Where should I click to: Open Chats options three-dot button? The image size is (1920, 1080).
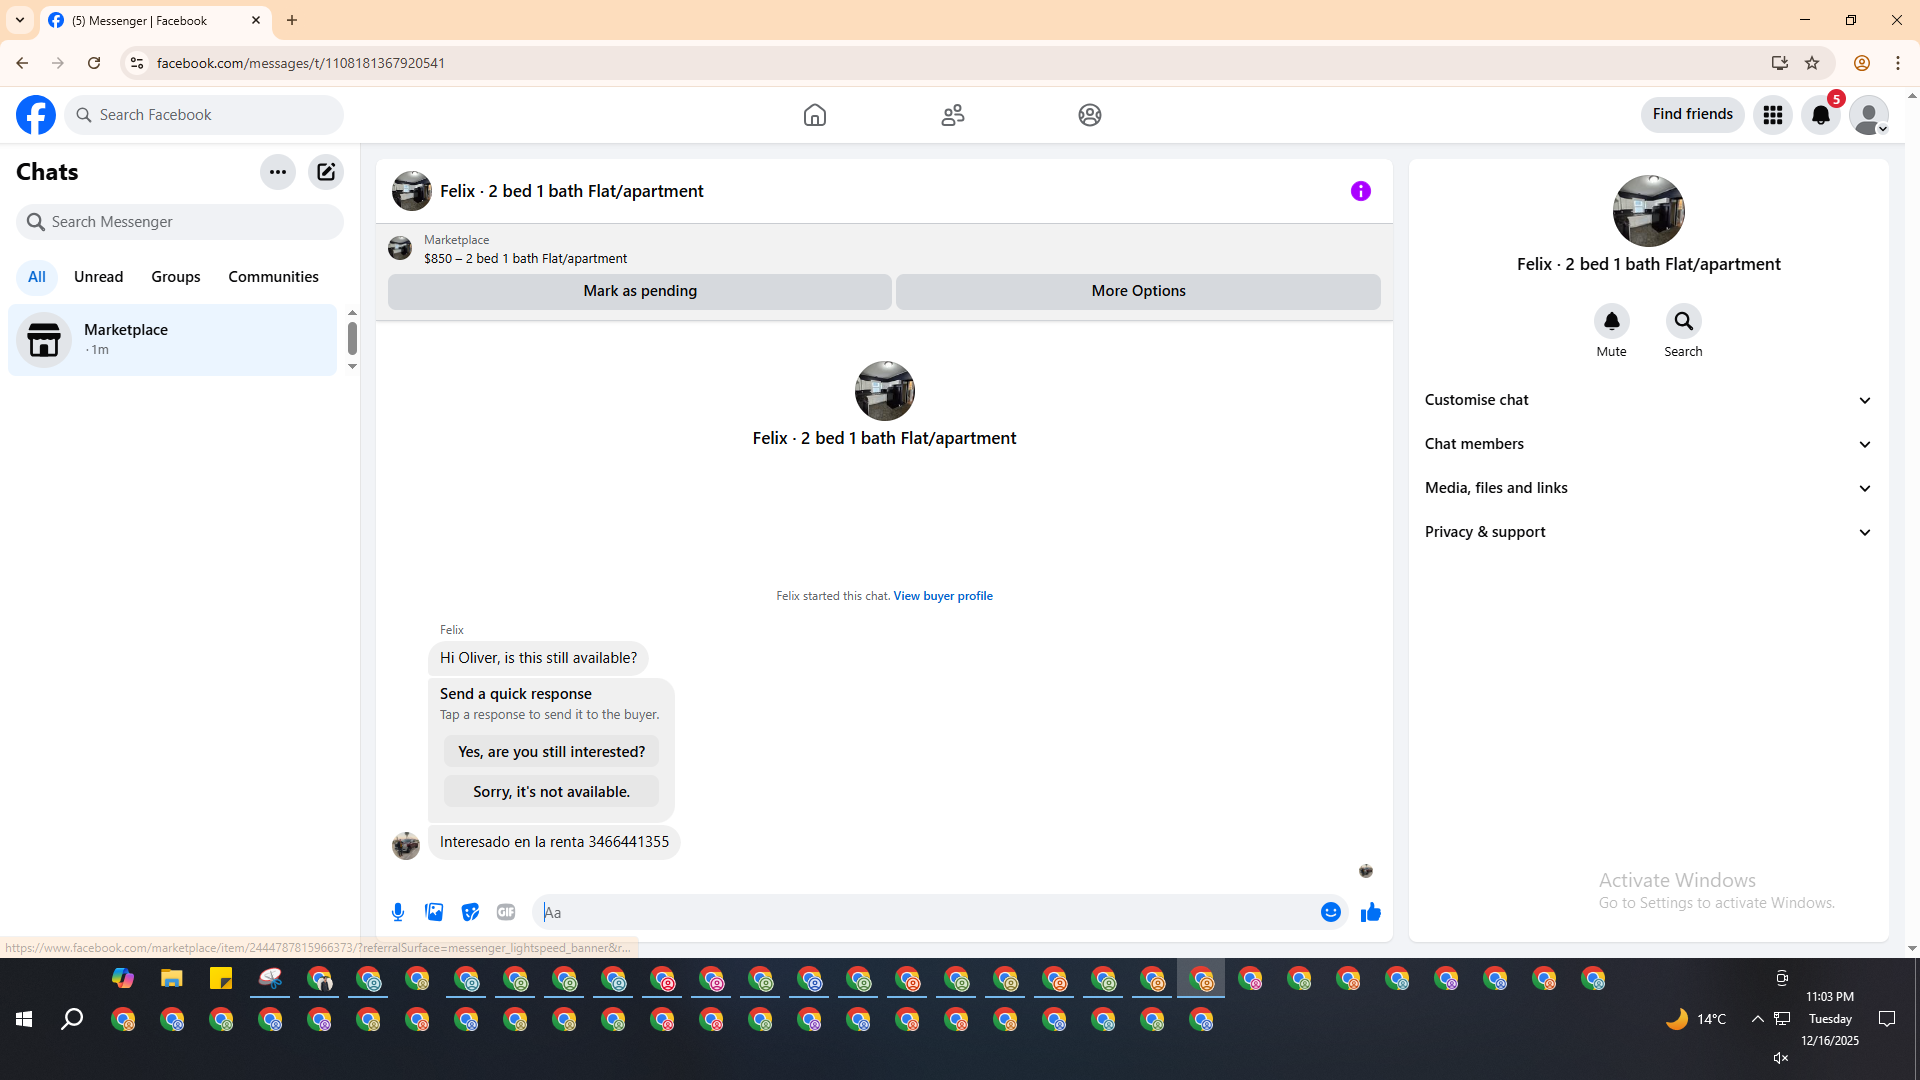point(278,172)
